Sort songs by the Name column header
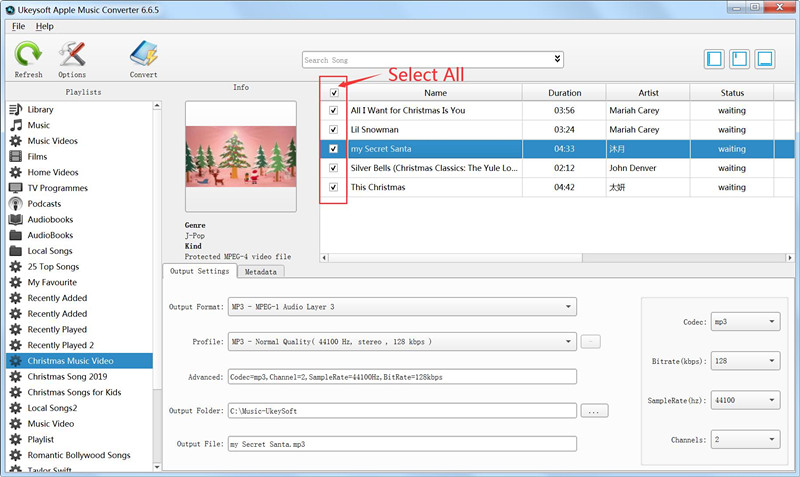800x477 pixels. [x=435, y=93]
